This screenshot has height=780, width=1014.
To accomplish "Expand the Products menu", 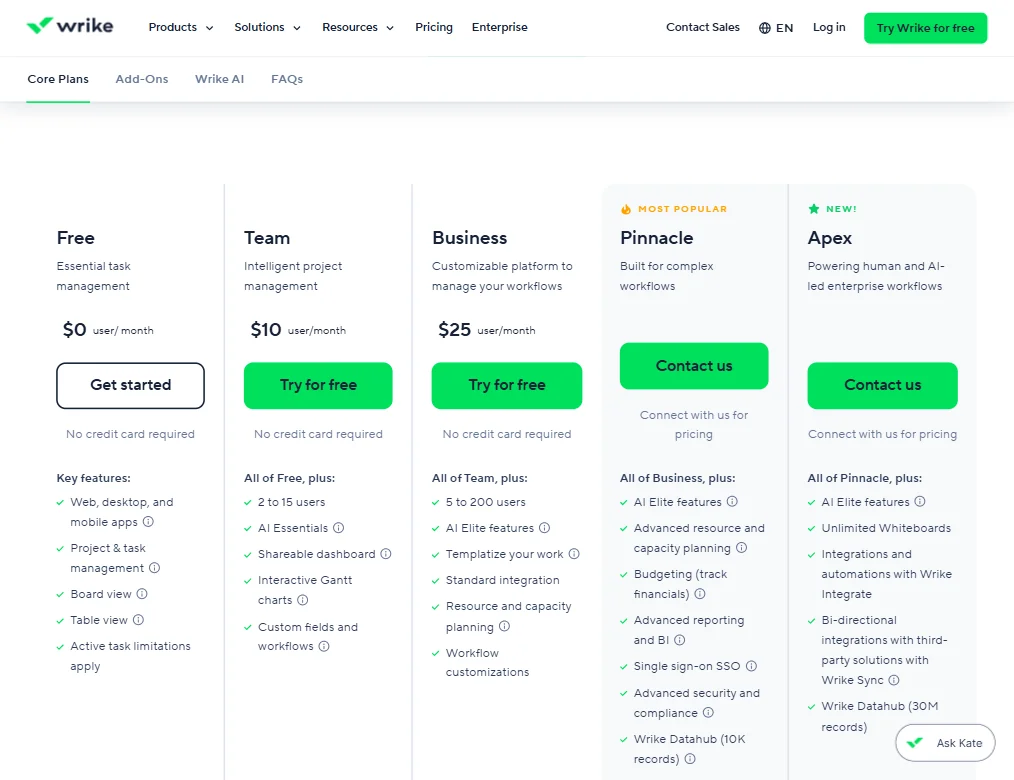I will point(180,27).
